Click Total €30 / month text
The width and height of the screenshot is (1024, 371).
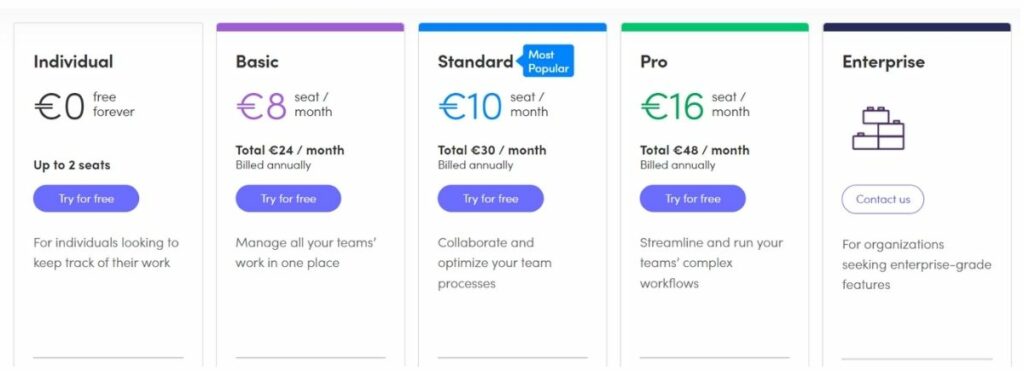point(492,150)
